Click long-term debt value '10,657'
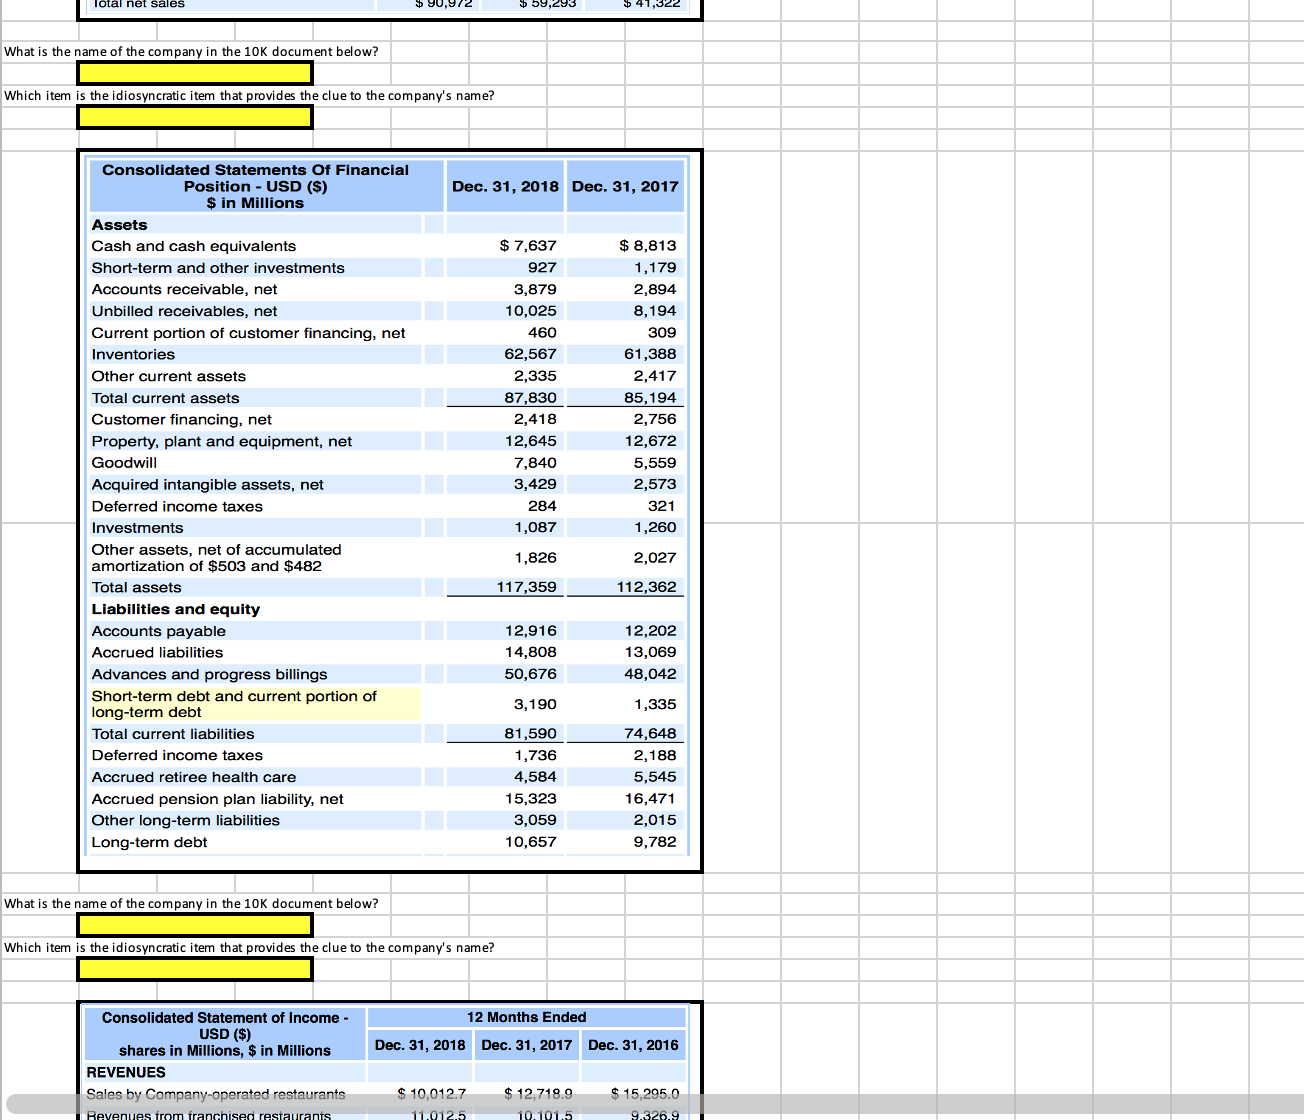The height and width of the screenshot is (1120, 1304). coord(531,842)
